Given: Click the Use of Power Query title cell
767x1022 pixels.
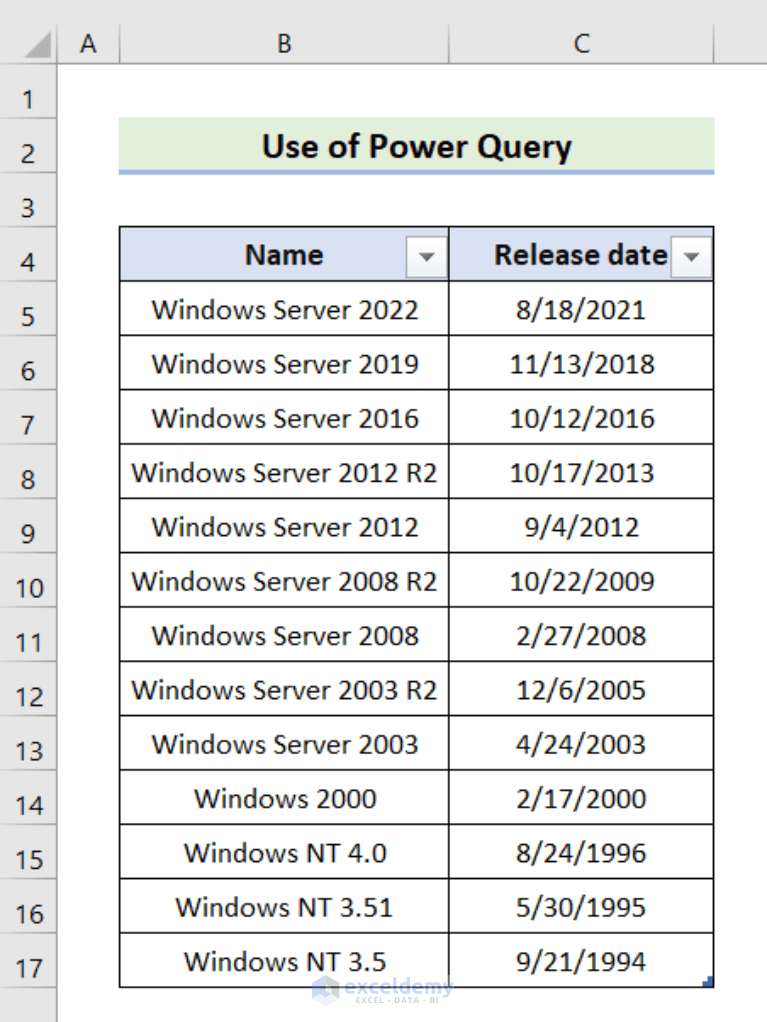Looking at the screenshot, I should point(415,147).
